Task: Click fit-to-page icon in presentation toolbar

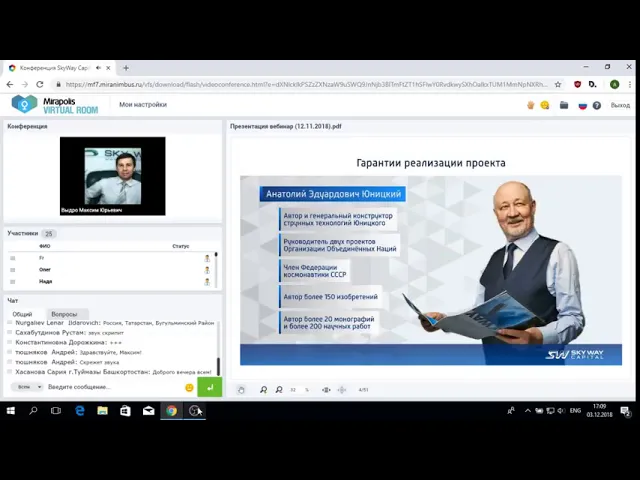Action: 342,390
